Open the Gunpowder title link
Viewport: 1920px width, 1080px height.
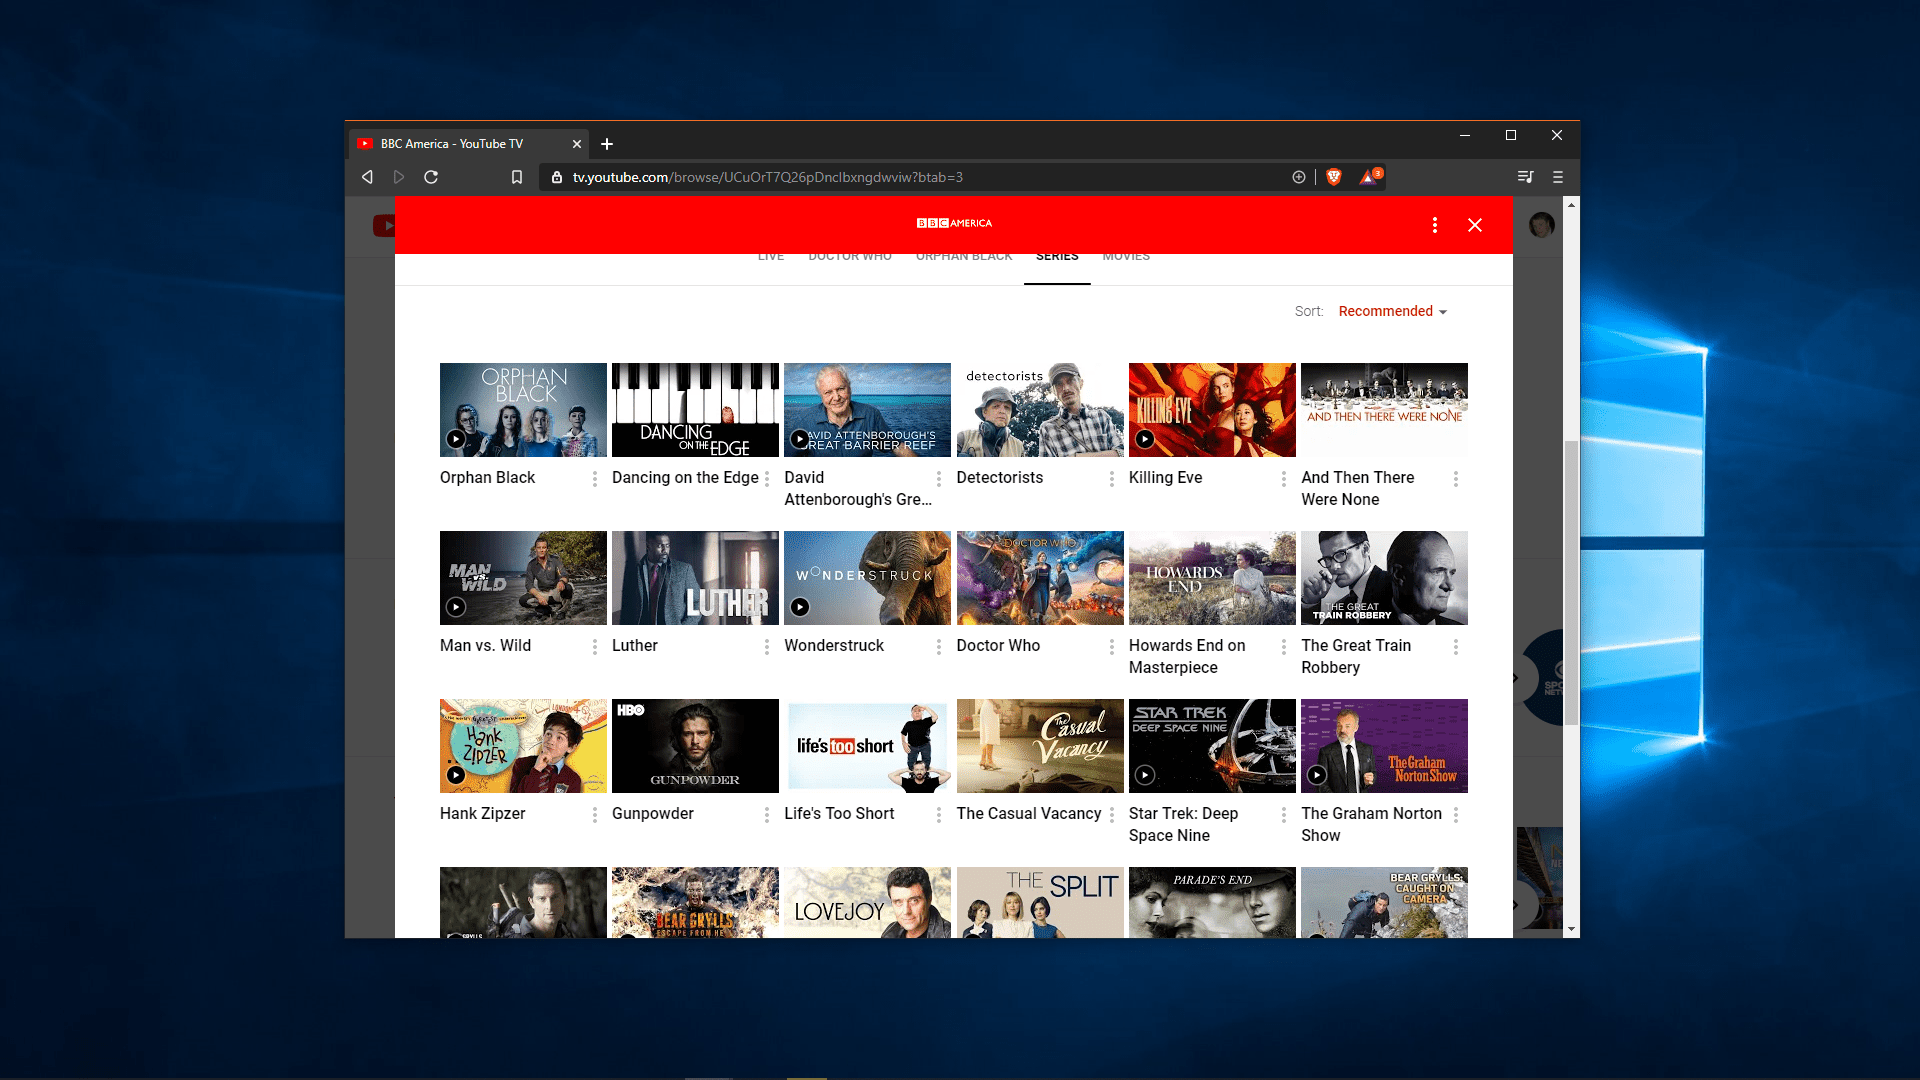pos(653,814)
